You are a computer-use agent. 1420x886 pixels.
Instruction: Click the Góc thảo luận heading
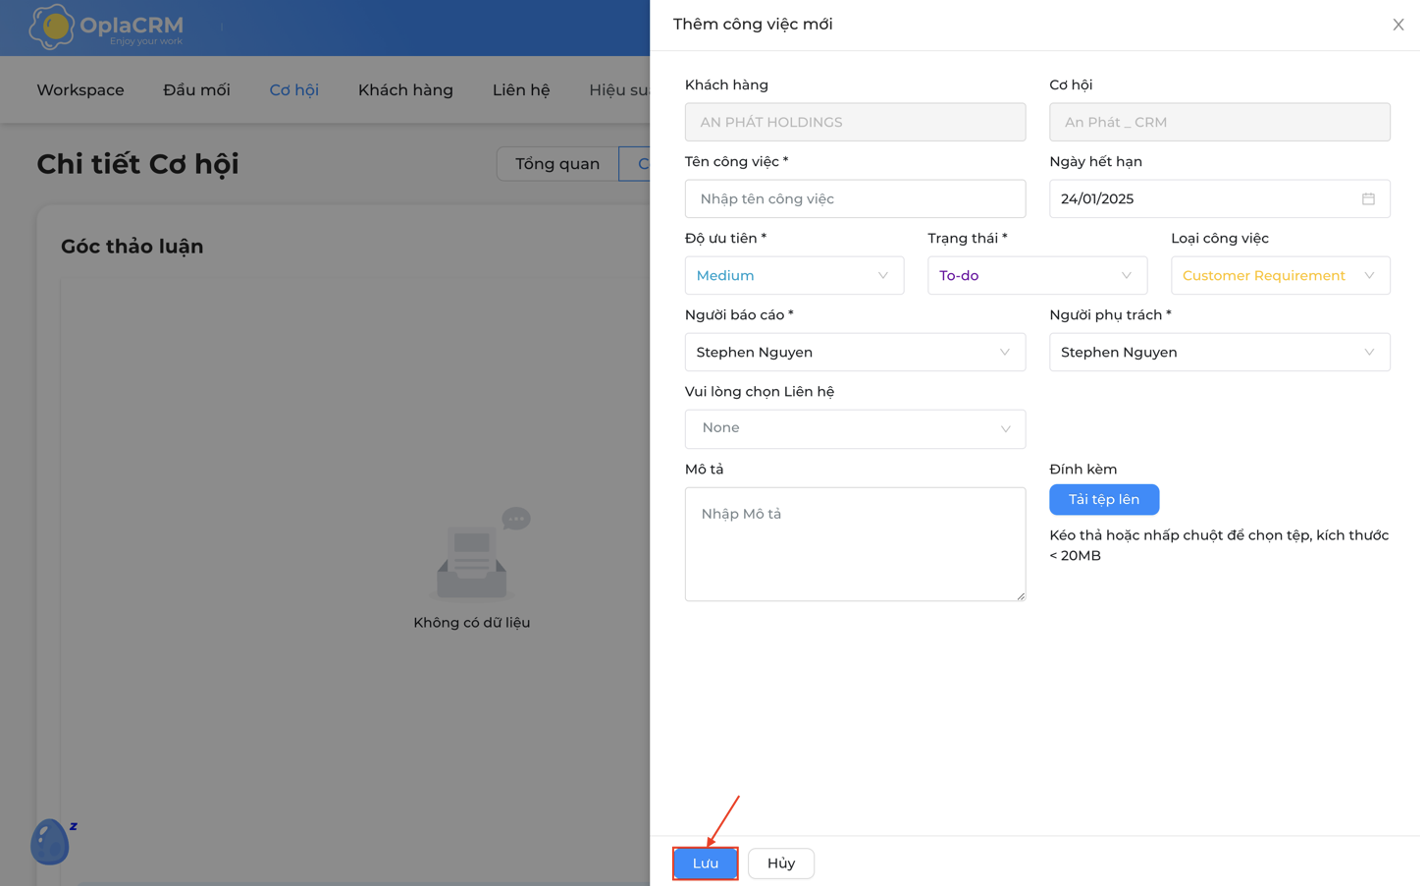(x=132, y=246)
